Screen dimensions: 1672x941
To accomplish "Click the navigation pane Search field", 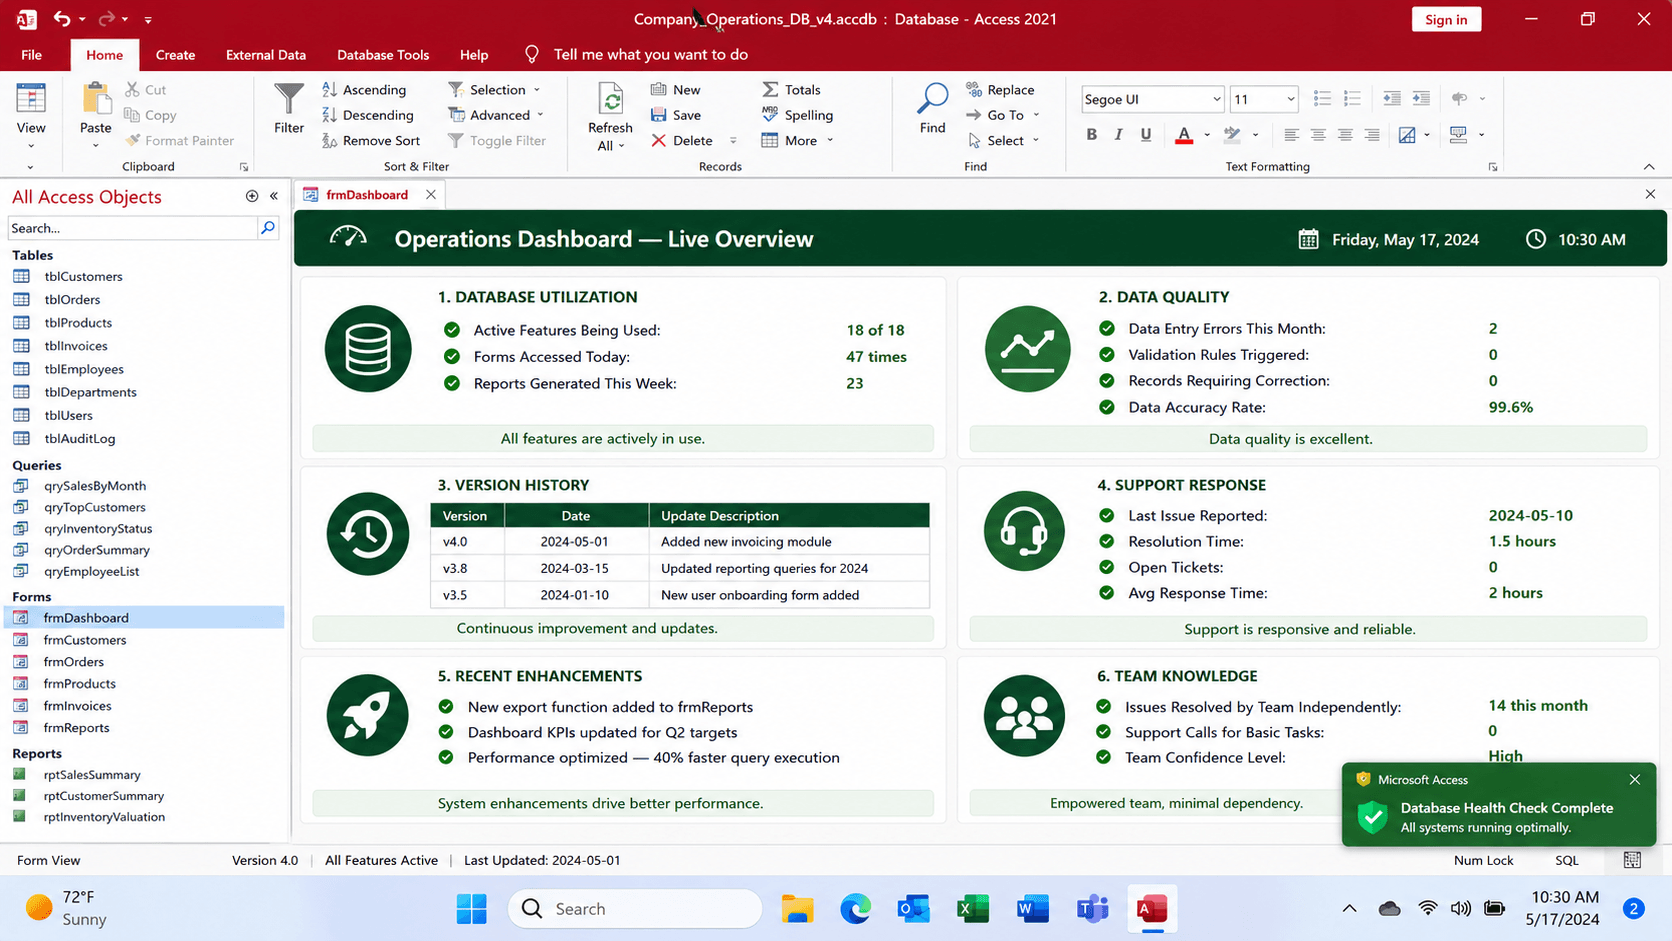I will [133, 228].
